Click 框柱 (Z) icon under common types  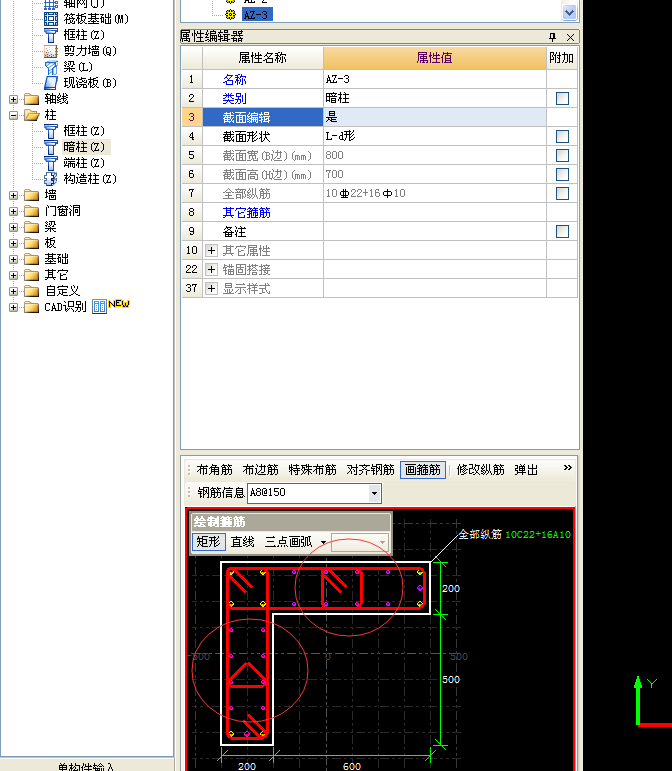(51, 35)
